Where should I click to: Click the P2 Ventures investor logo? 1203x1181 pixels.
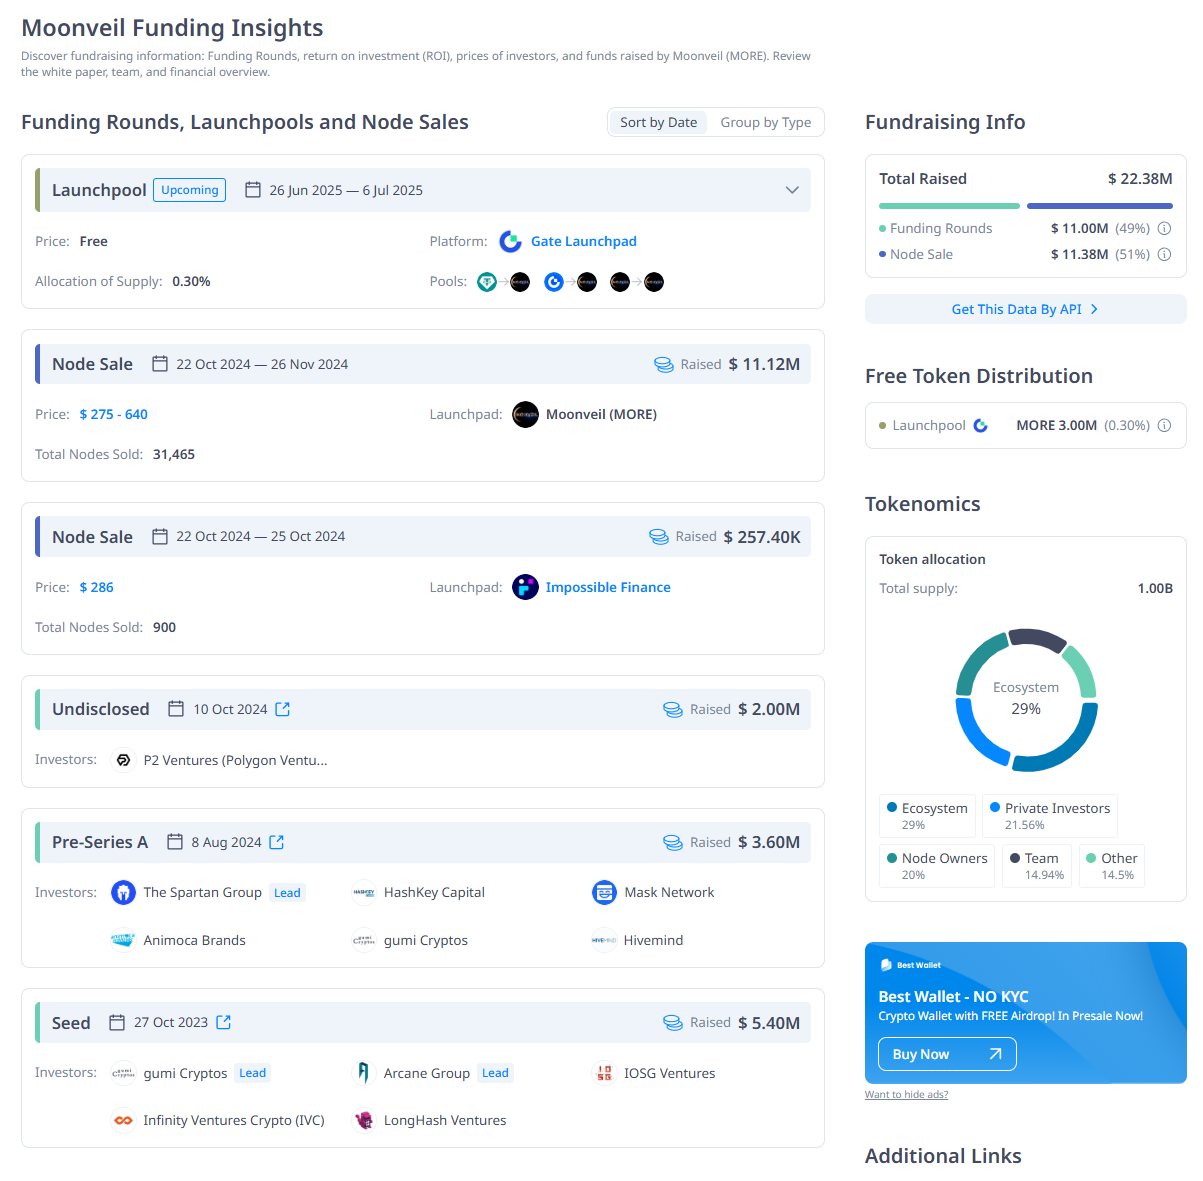[x=123, y=760]
